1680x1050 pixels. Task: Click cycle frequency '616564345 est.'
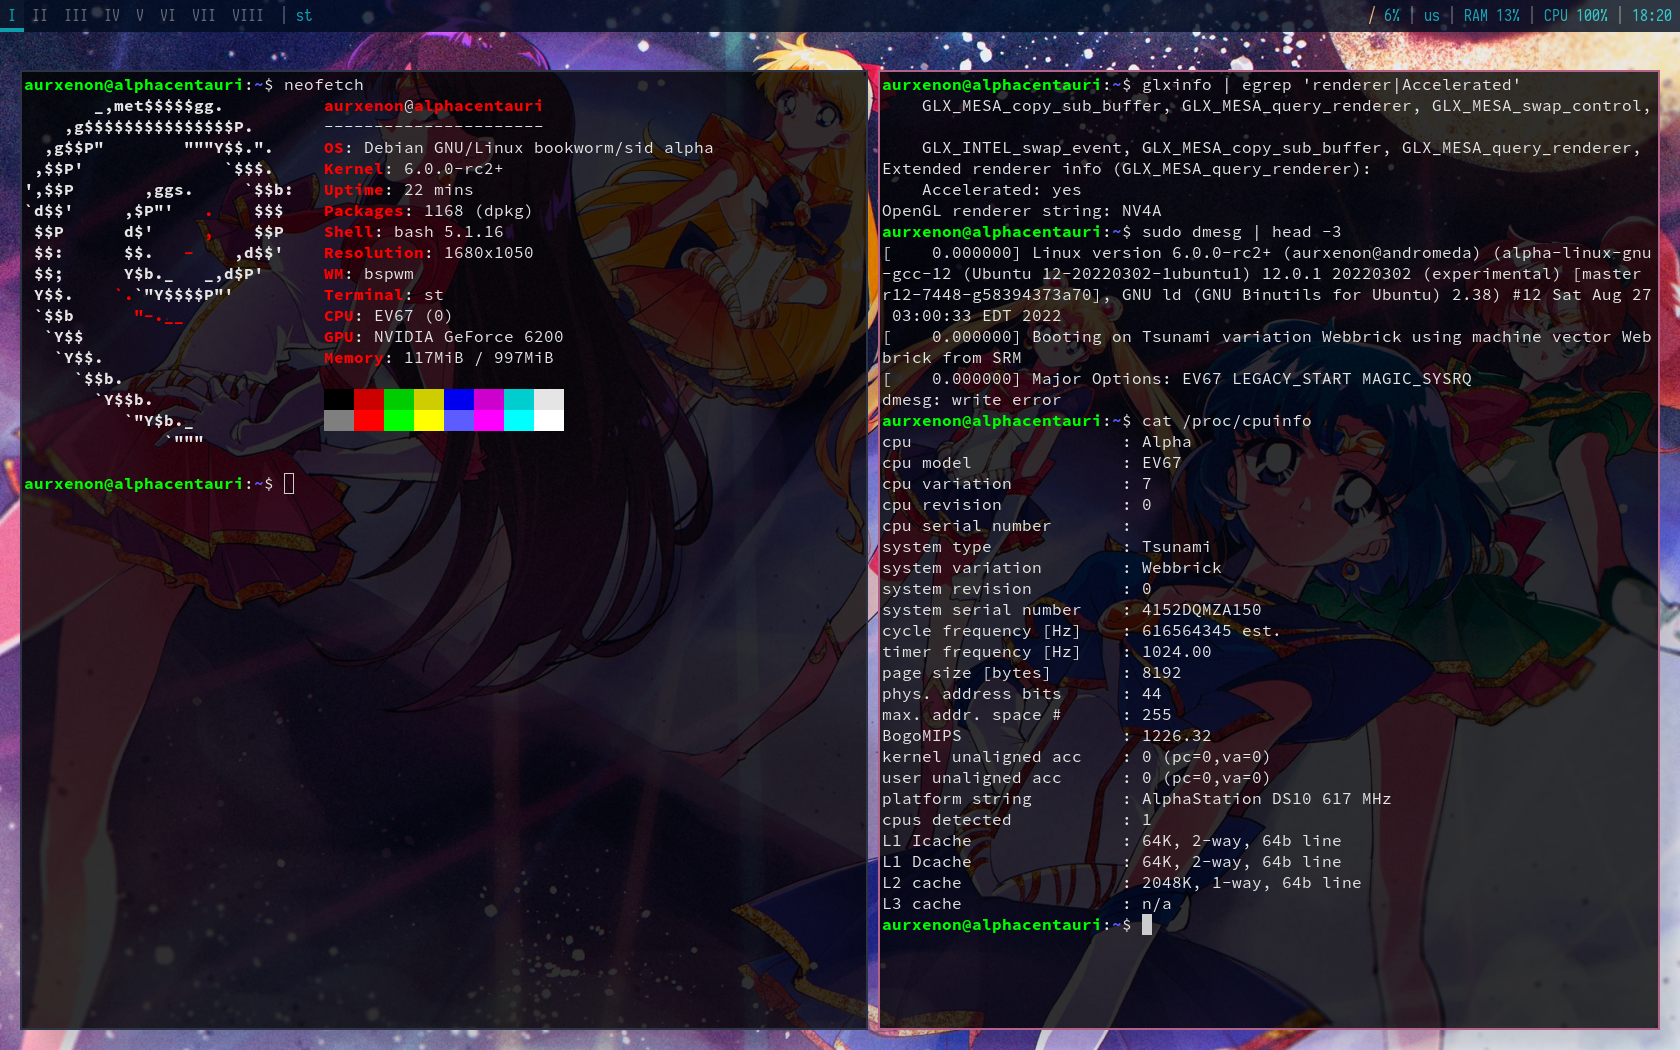[x=1212, y=631]
